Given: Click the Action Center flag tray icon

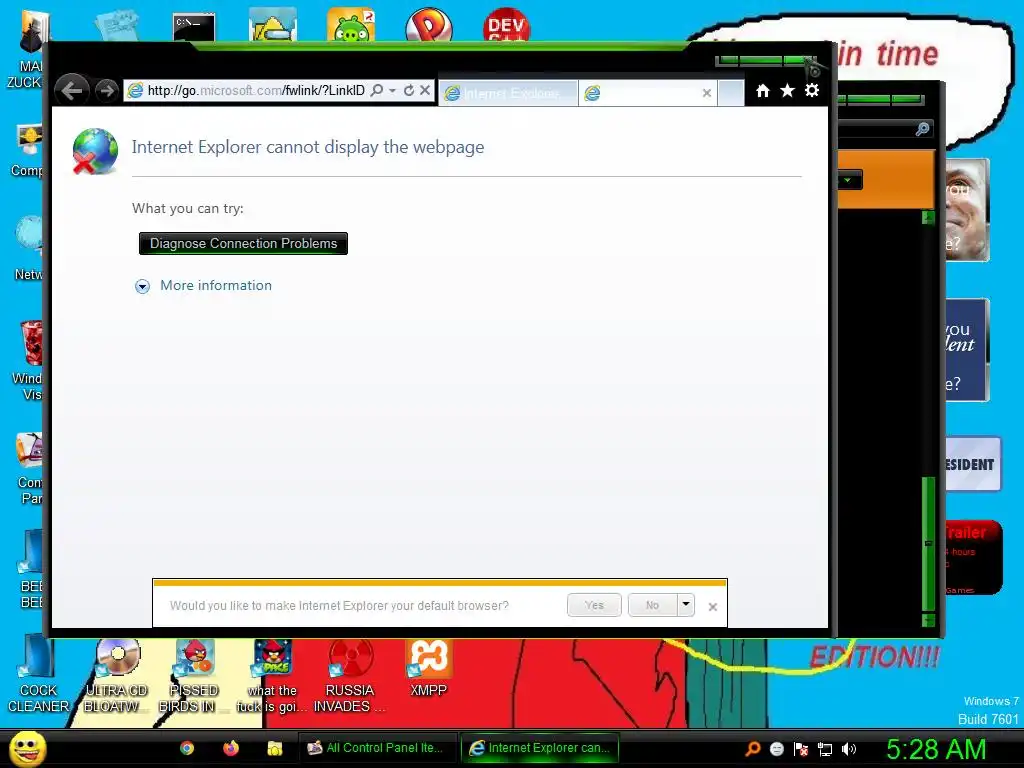Looking at the screenshot, I should 801,749.
